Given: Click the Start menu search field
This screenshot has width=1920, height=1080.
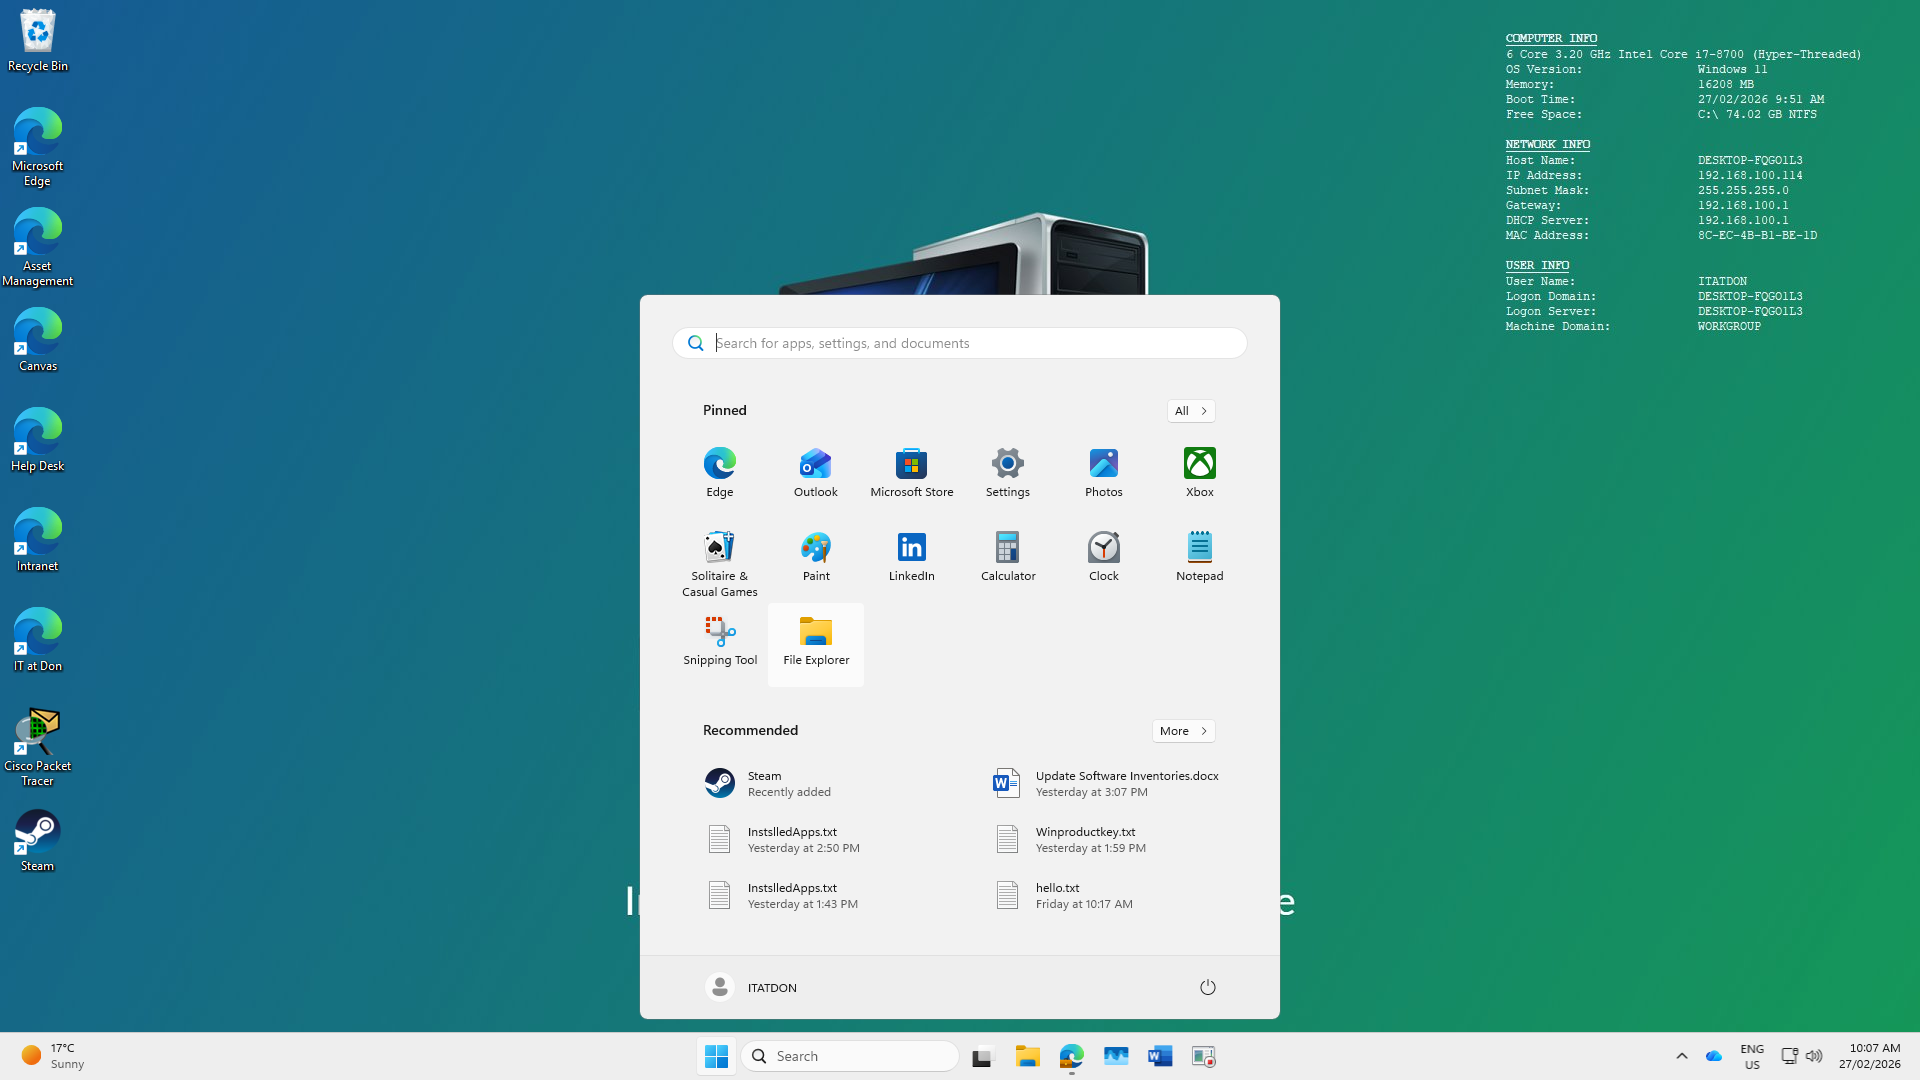Looking at the screenshot, I should [960, 343].
